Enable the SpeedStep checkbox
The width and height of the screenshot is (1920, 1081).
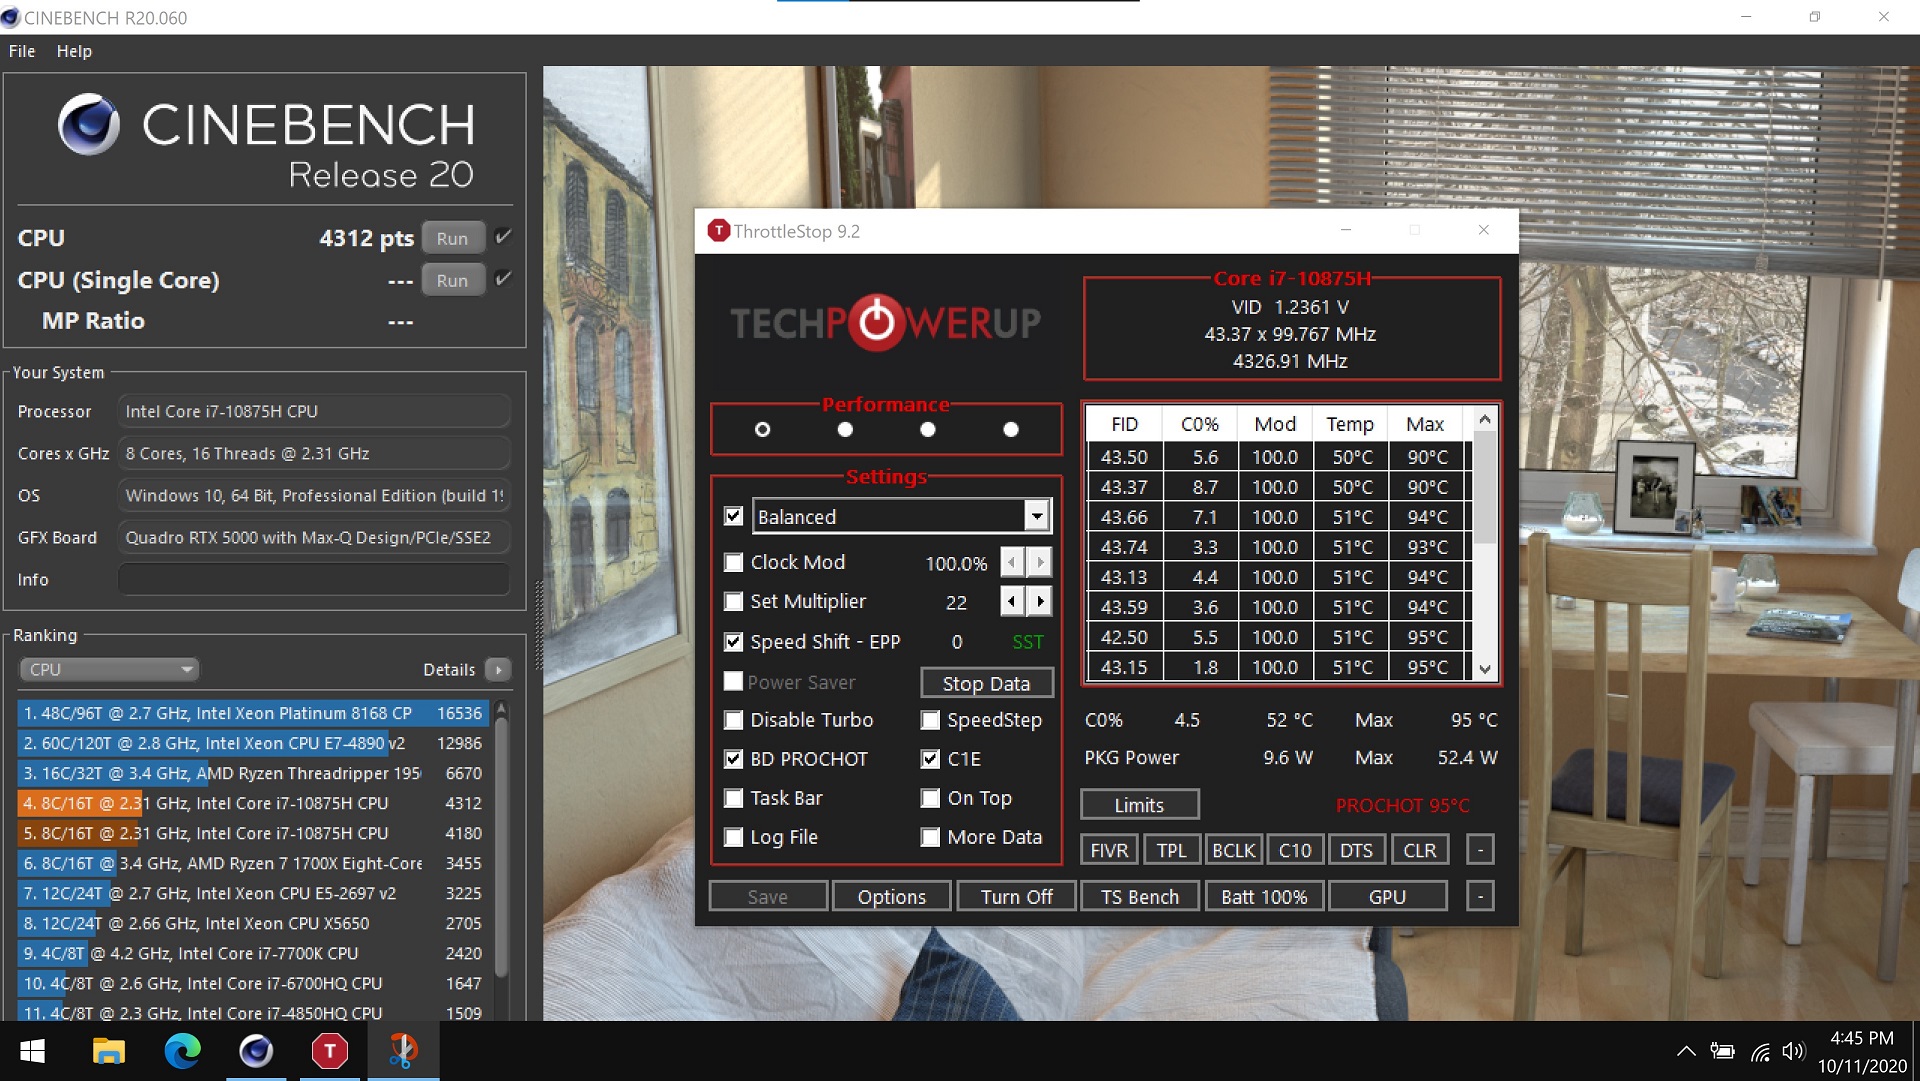tap(930, 720)
